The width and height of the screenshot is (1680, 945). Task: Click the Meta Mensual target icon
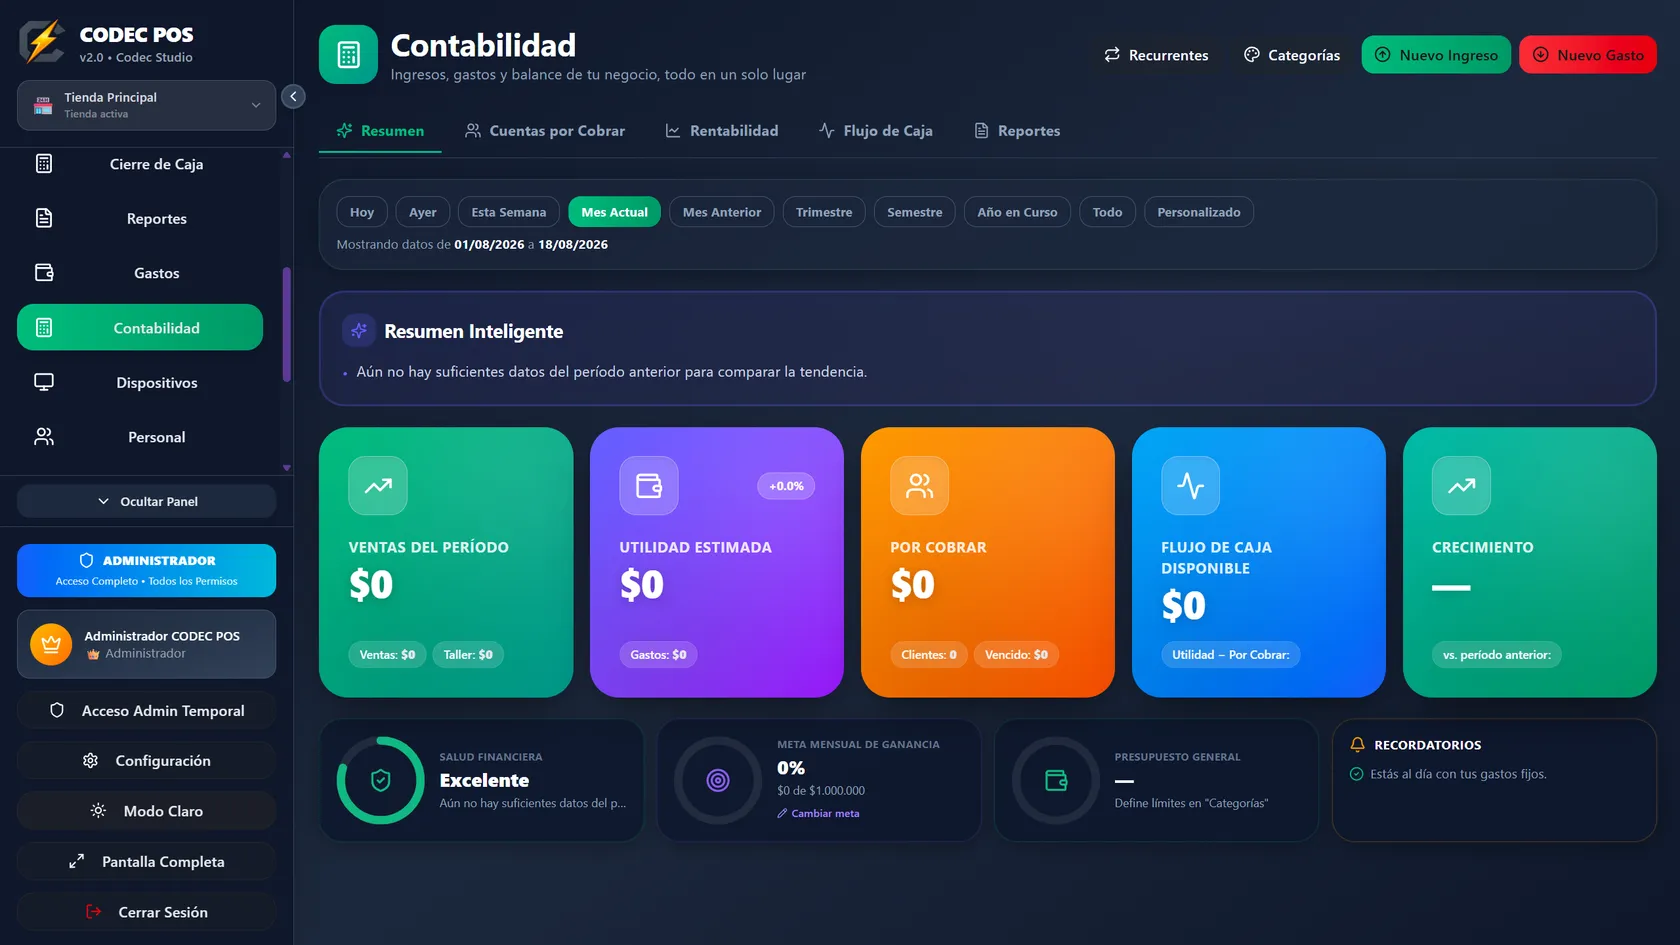coord(718,781)
